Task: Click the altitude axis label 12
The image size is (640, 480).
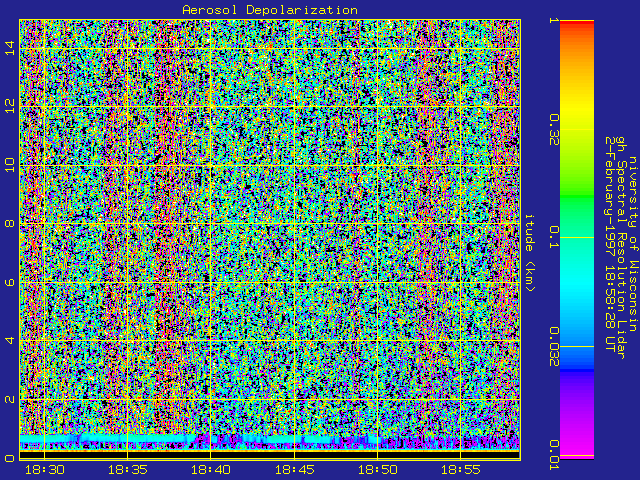Action: coord(9,107)
